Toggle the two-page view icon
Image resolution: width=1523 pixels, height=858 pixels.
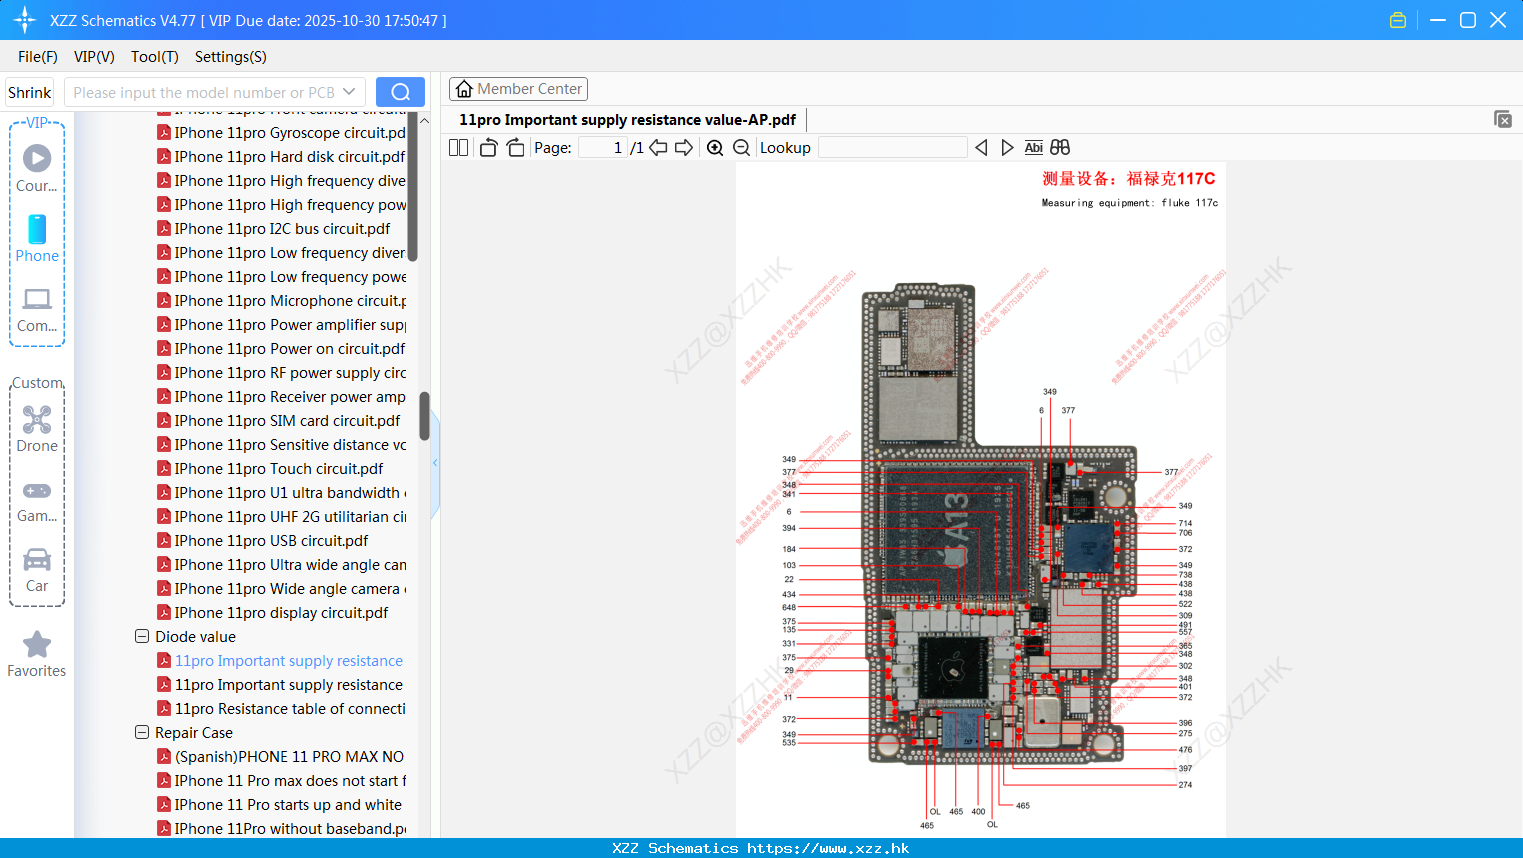click(458, 147)
